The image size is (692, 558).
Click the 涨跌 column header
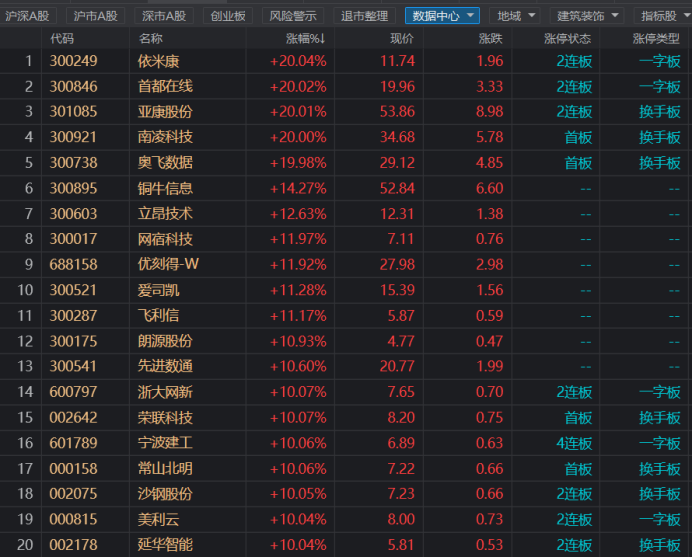coord(491,38)
